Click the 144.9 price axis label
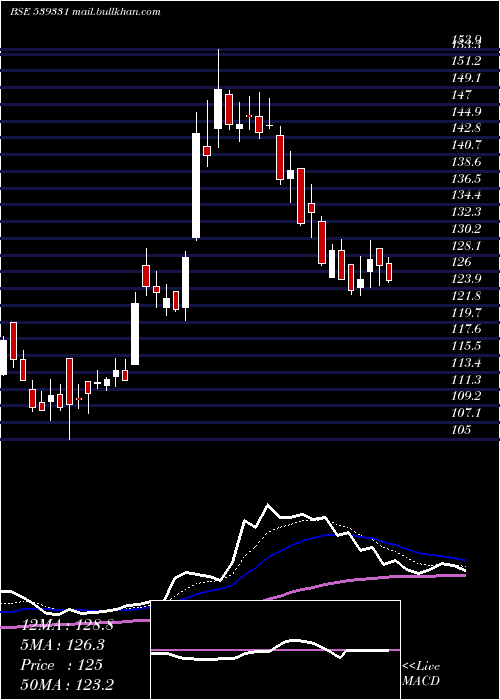Screen dimensions: 500x700 click(x=467, y=111)
